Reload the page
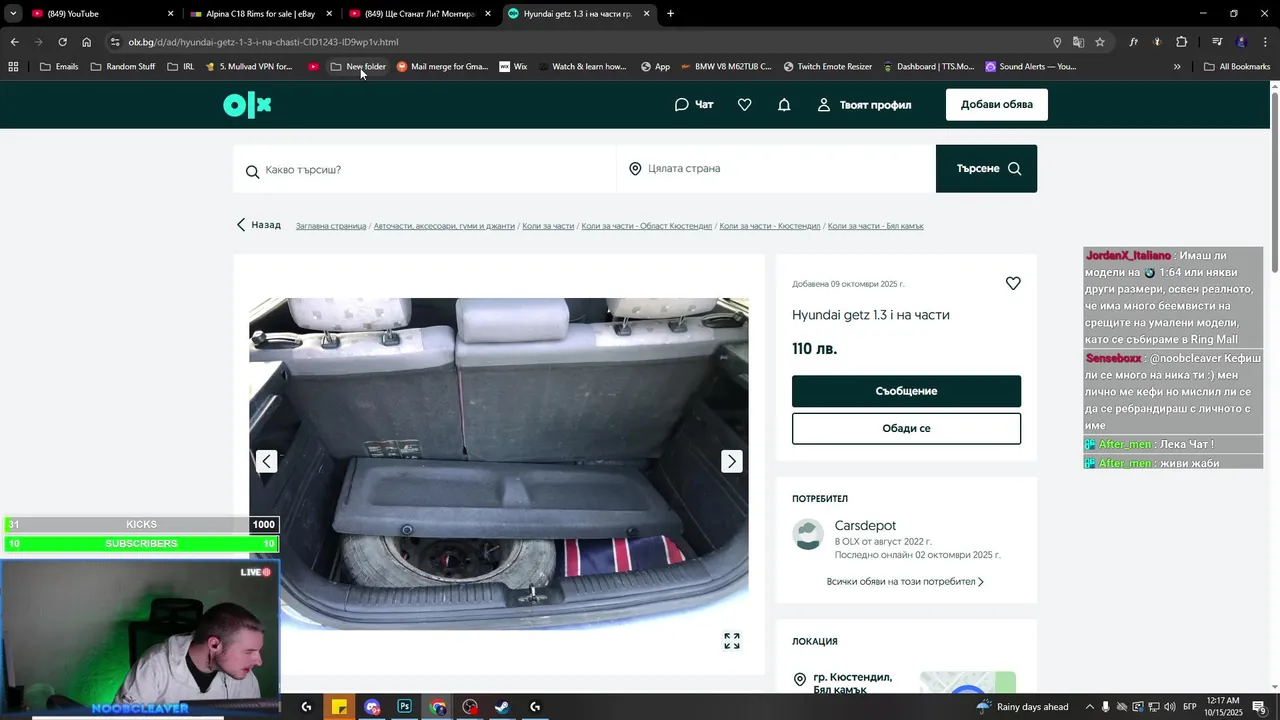Image resolution: width=1280 pixels, height=720 pixels. point(62,42)
